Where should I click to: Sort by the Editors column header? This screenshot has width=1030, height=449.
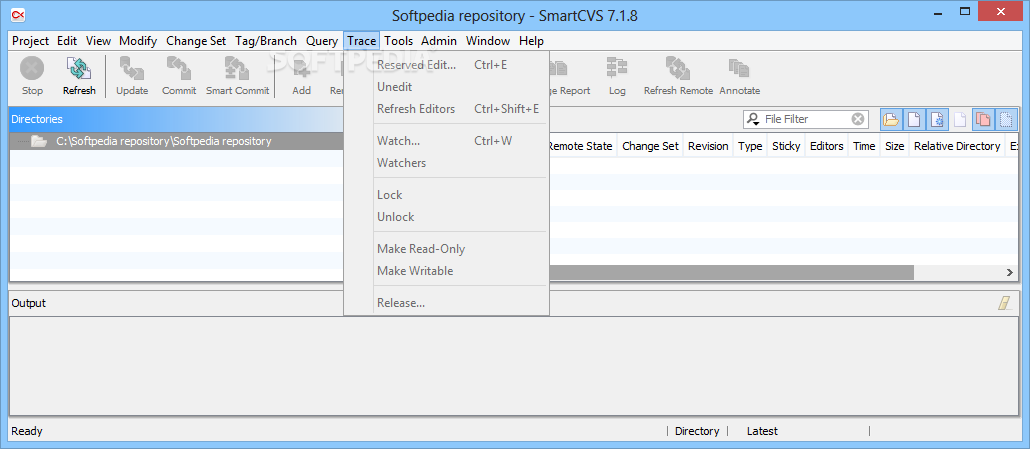pos(826,146)
